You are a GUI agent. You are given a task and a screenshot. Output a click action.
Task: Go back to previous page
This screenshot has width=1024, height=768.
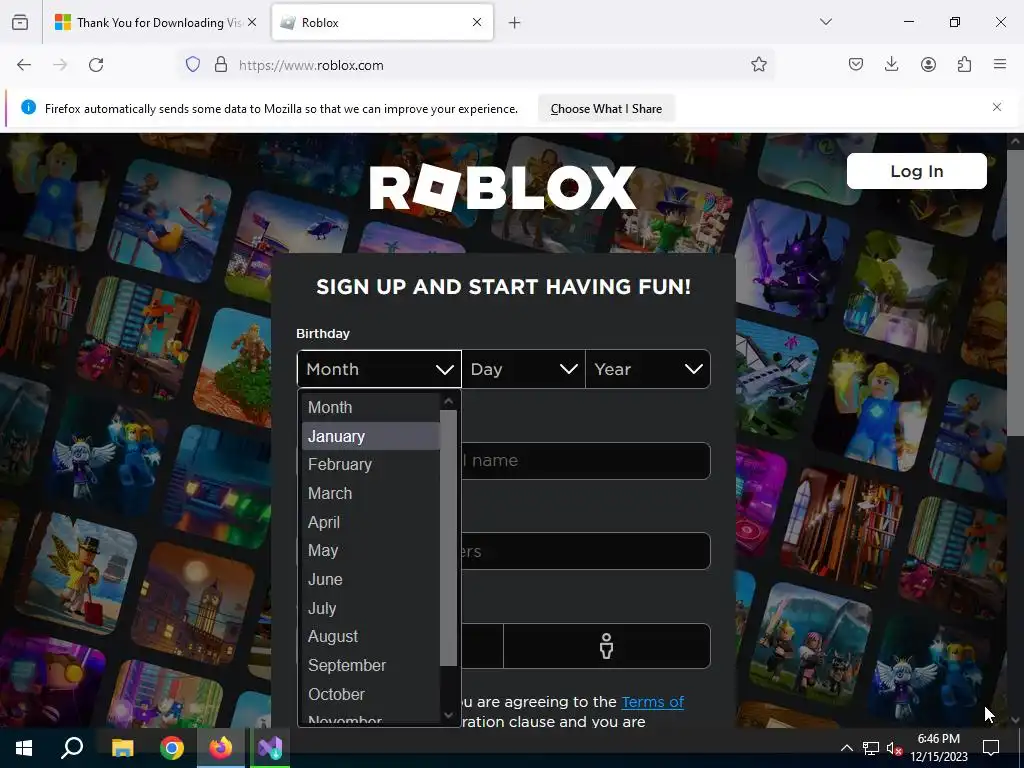[x=24, y=65]
